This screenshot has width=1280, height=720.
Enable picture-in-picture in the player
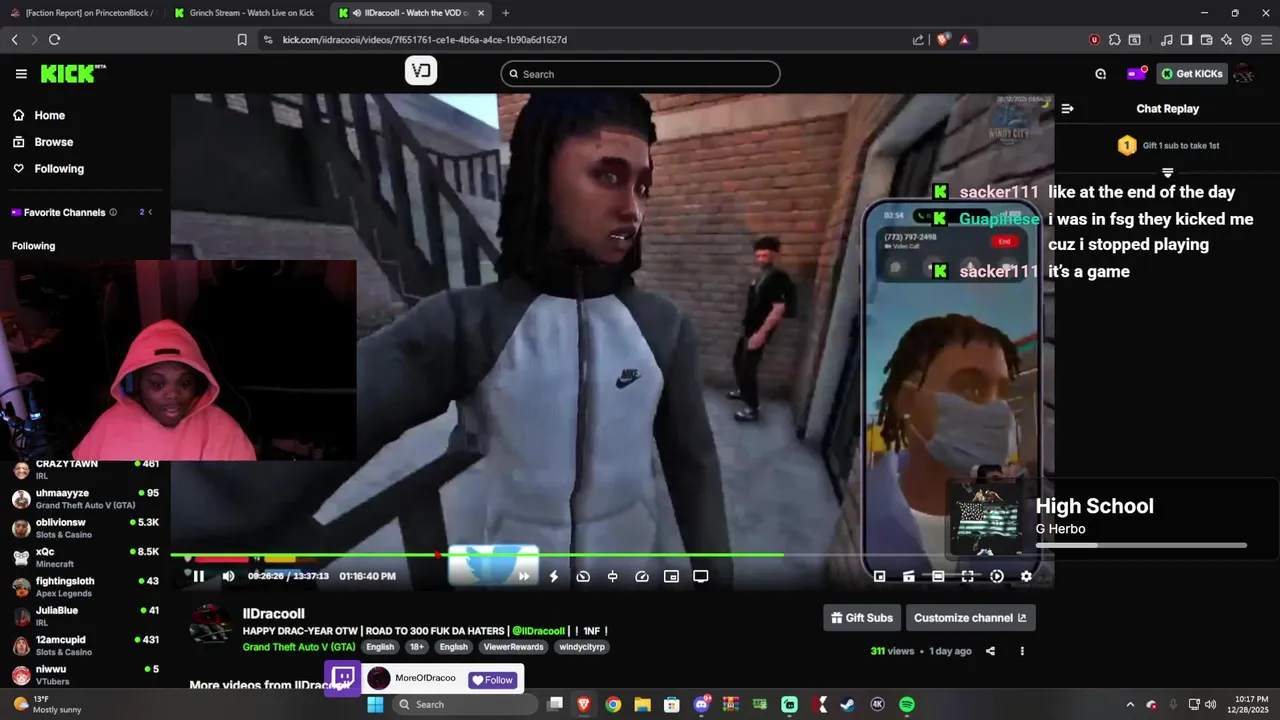(x=671, y=576)
